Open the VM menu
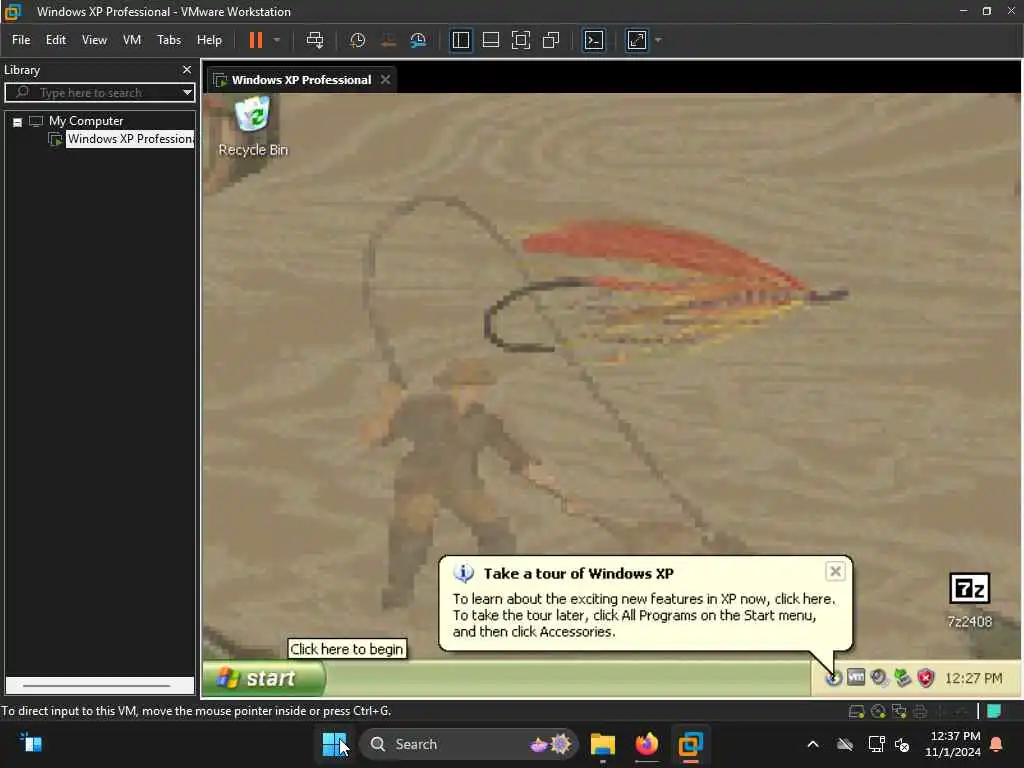Viewport: 1024px width, 768px height. (x=132, y=40)
